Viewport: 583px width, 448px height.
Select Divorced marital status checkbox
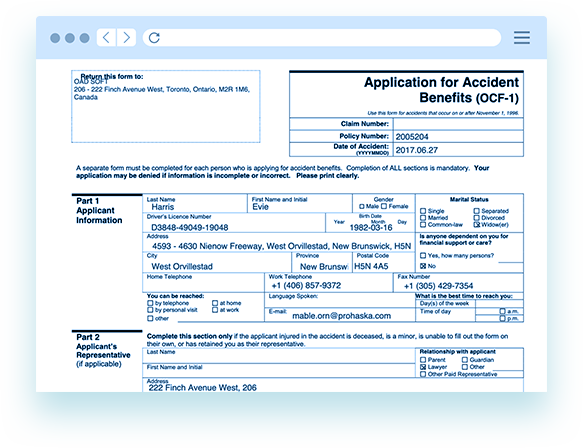[x=476, y=218]
